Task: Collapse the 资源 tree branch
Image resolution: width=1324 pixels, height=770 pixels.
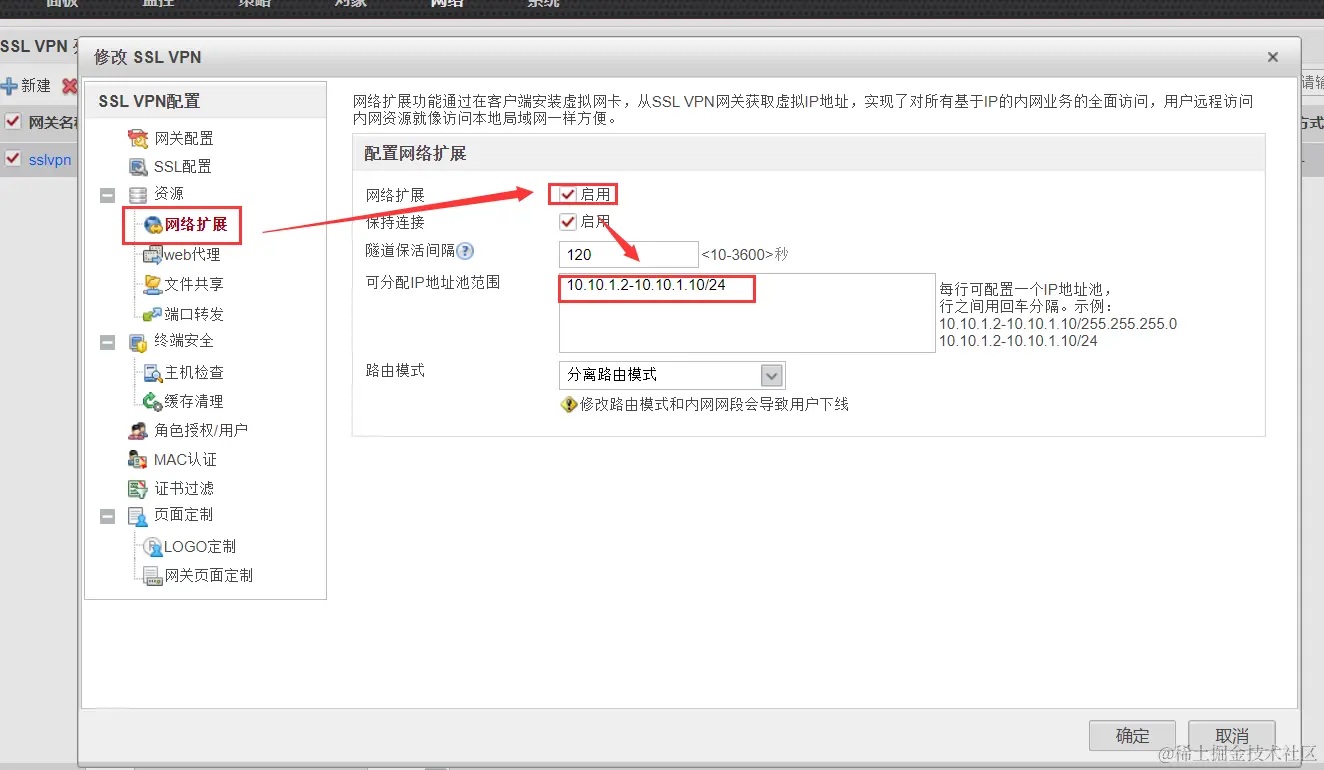Action: 108,194
